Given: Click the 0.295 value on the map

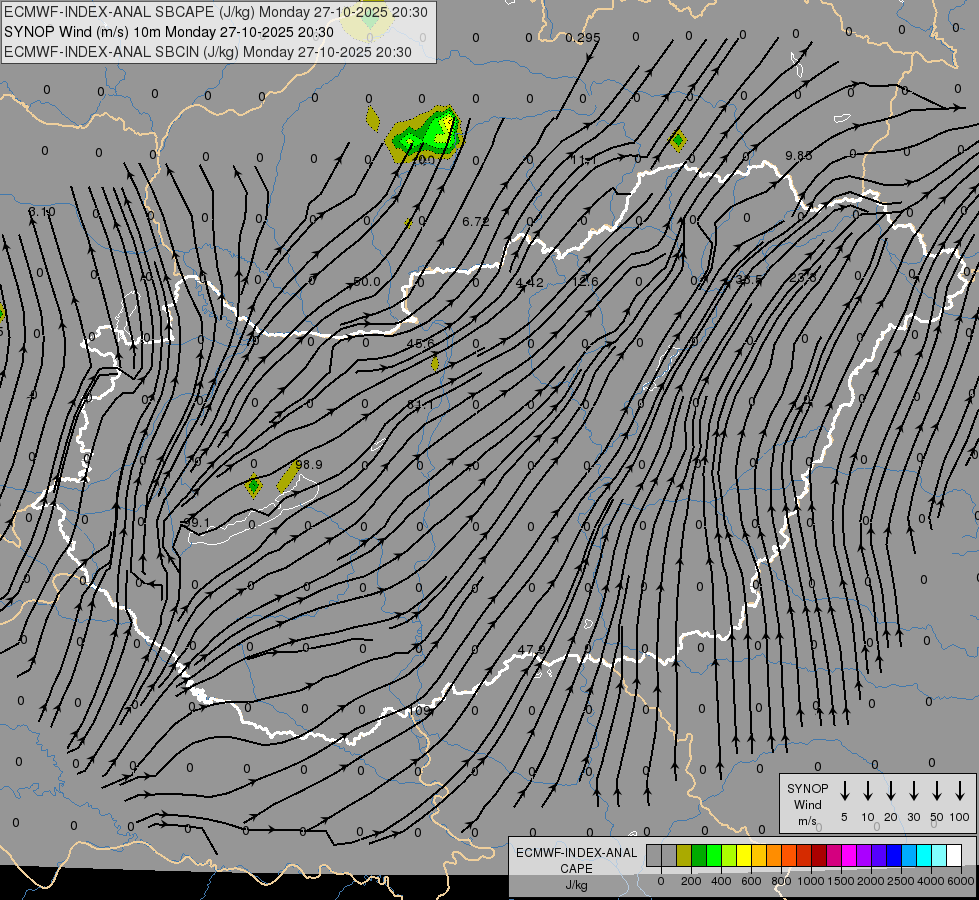Looking at the screenshot, I should click(x=583, y=38).
